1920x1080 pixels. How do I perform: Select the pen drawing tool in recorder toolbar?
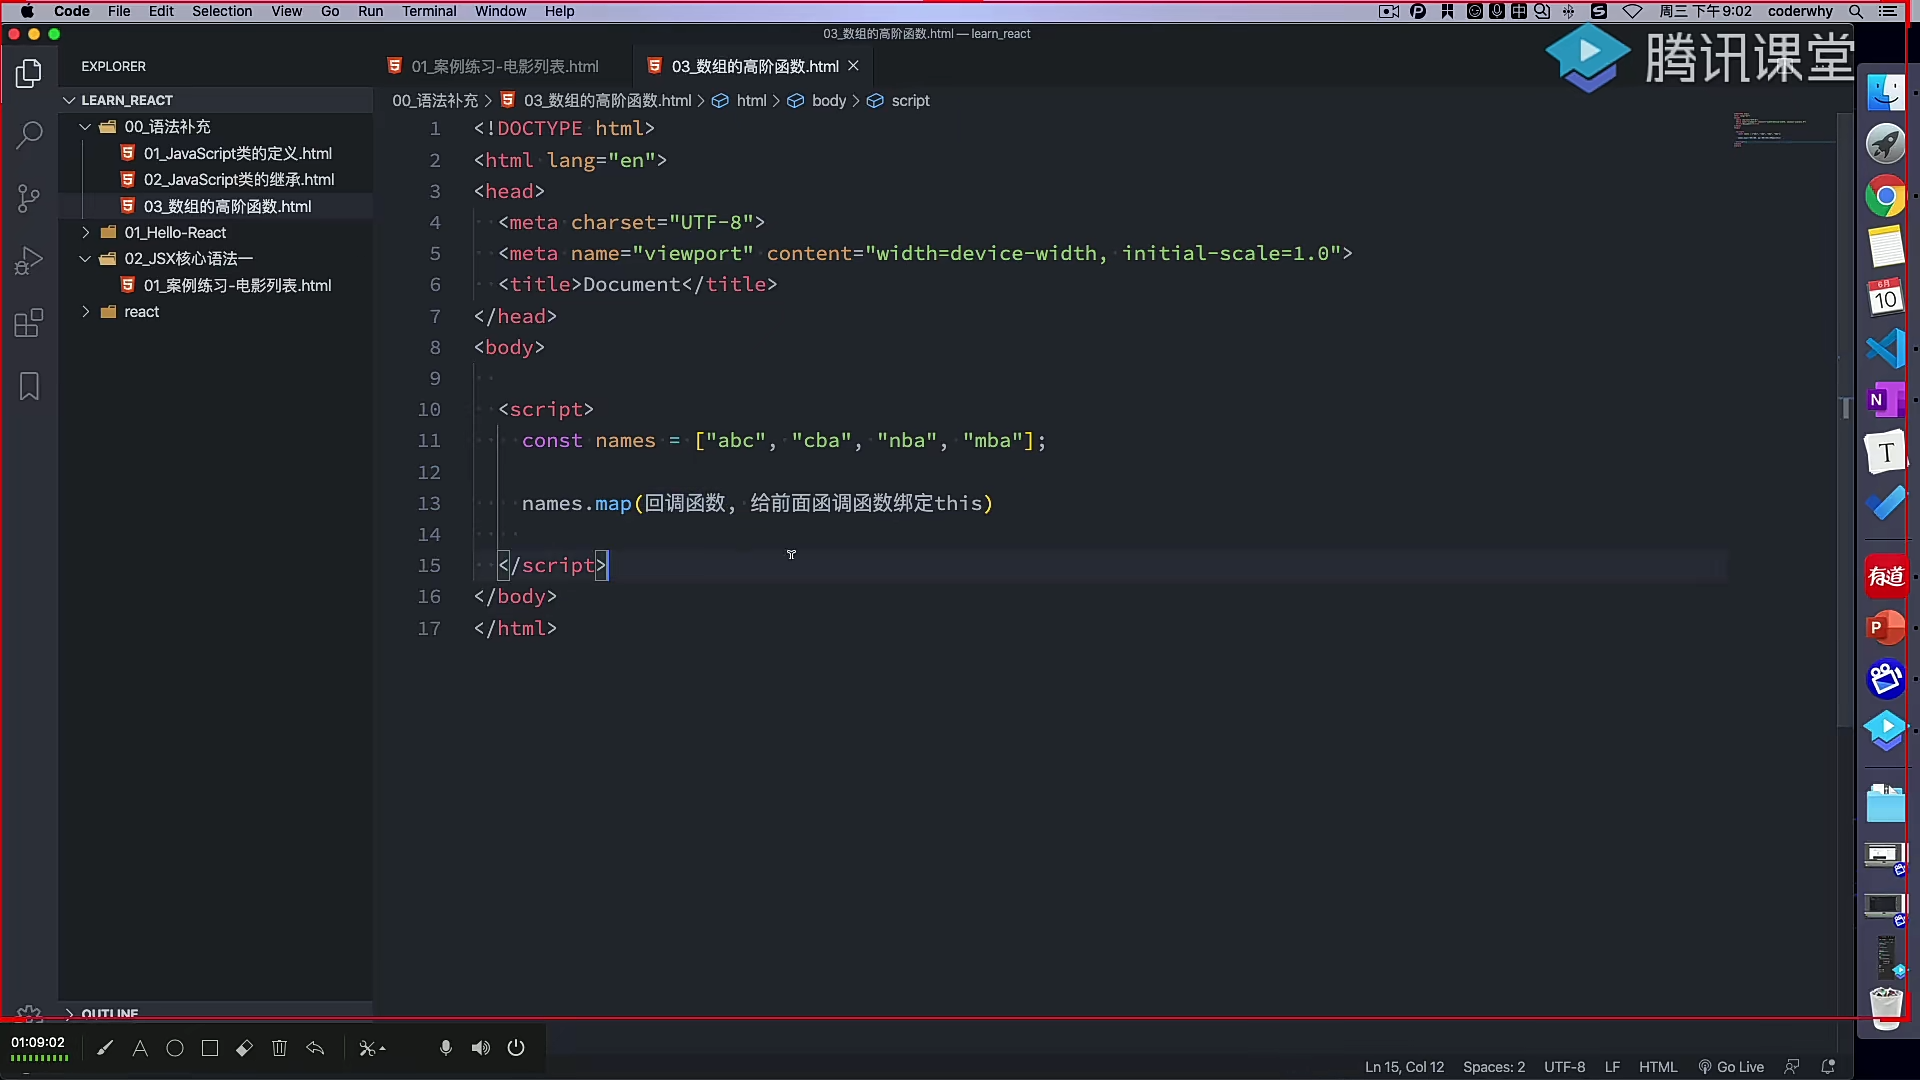click(105, 1048)
